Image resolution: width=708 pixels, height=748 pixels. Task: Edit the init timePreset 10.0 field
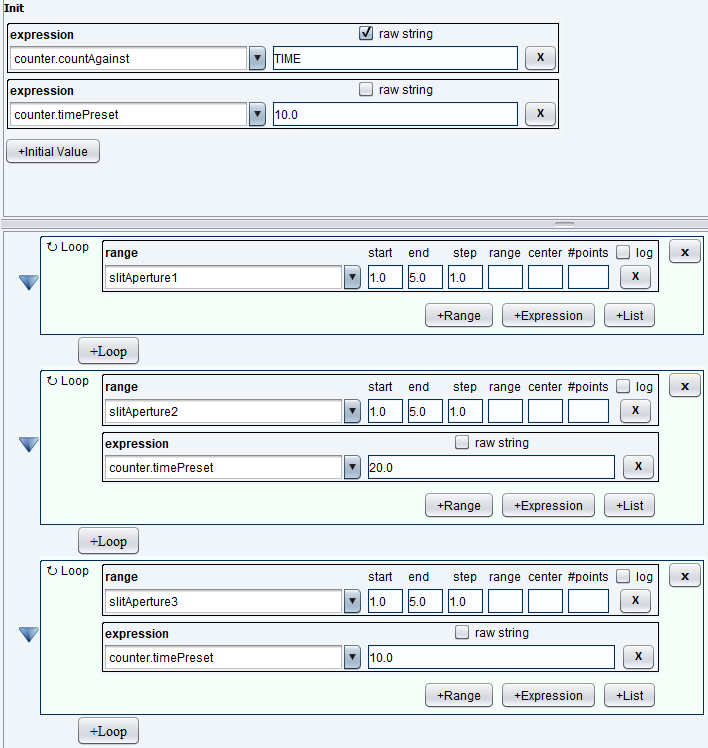(x=395, y=114)
